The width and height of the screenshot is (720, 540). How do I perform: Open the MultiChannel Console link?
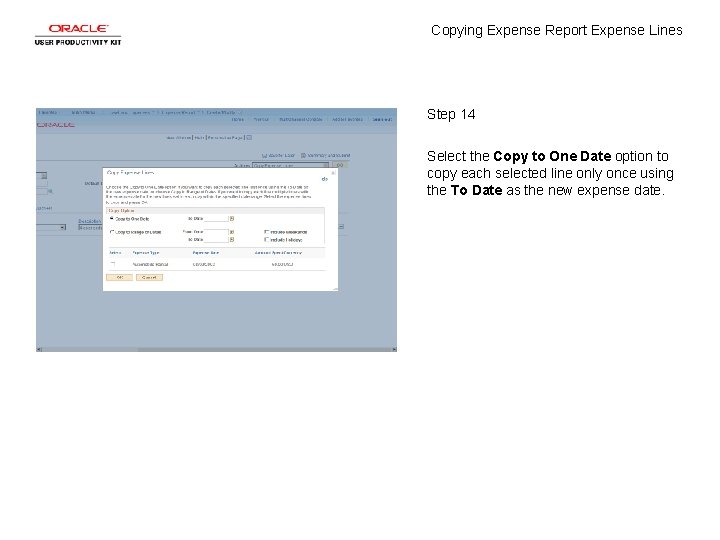click(301, 119)
